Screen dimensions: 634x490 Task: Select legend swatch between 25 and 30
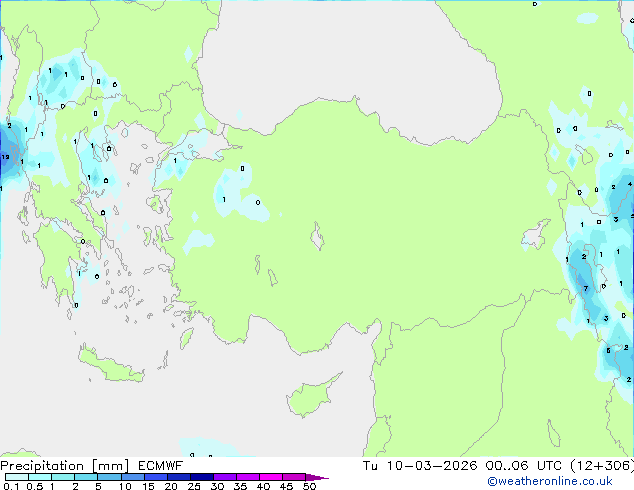tap(205, 477)
